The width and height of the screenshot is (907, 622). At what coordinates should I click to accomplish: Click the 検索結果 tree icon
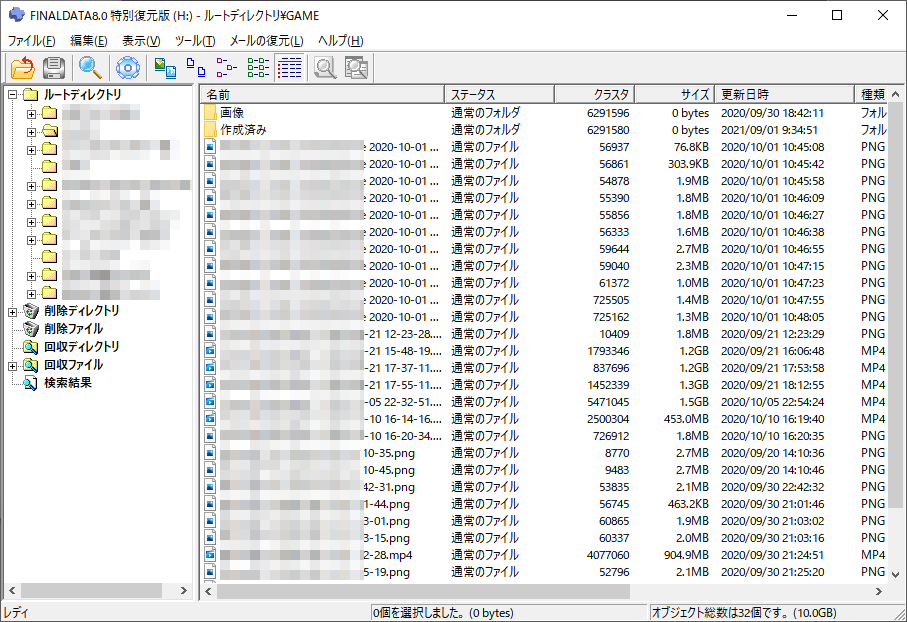(31, 382)
